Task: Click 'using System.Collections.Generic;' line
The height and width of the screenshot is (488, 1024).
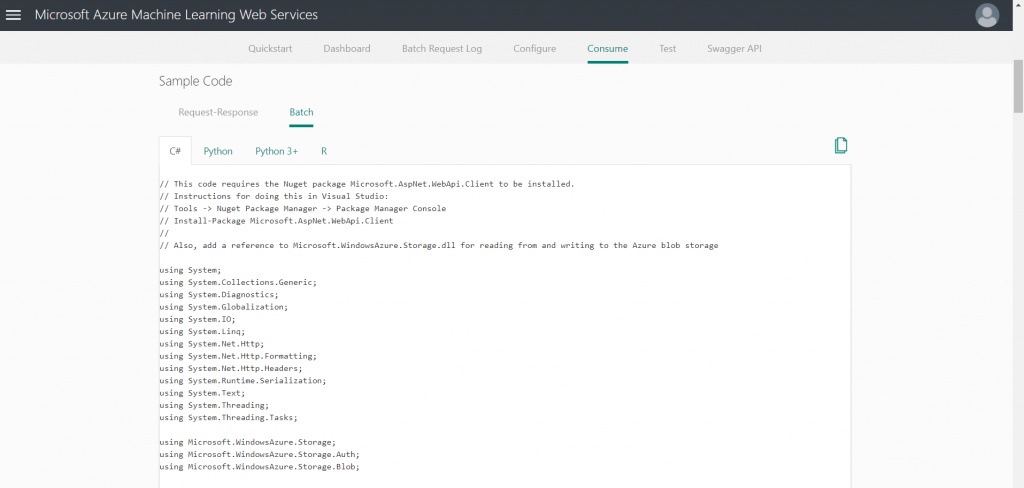Action: point(238,282)
